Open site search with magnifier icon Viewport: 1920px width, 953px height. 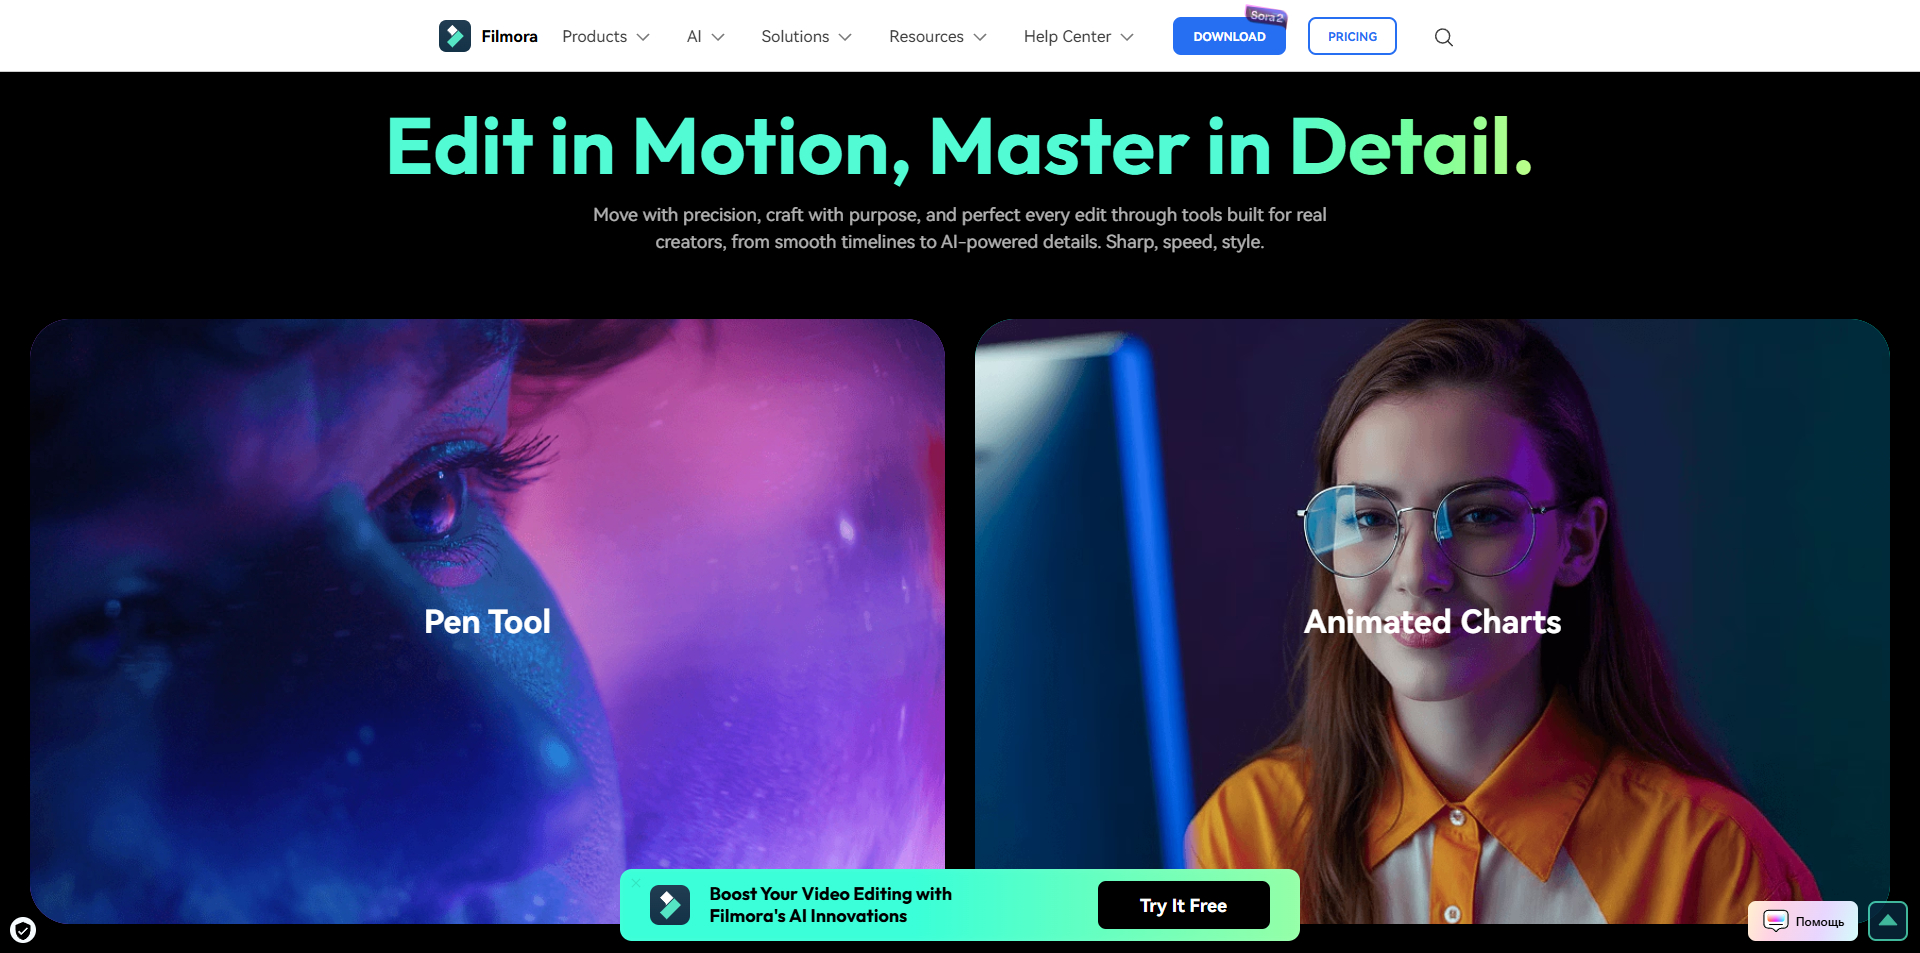(1443, 37)
